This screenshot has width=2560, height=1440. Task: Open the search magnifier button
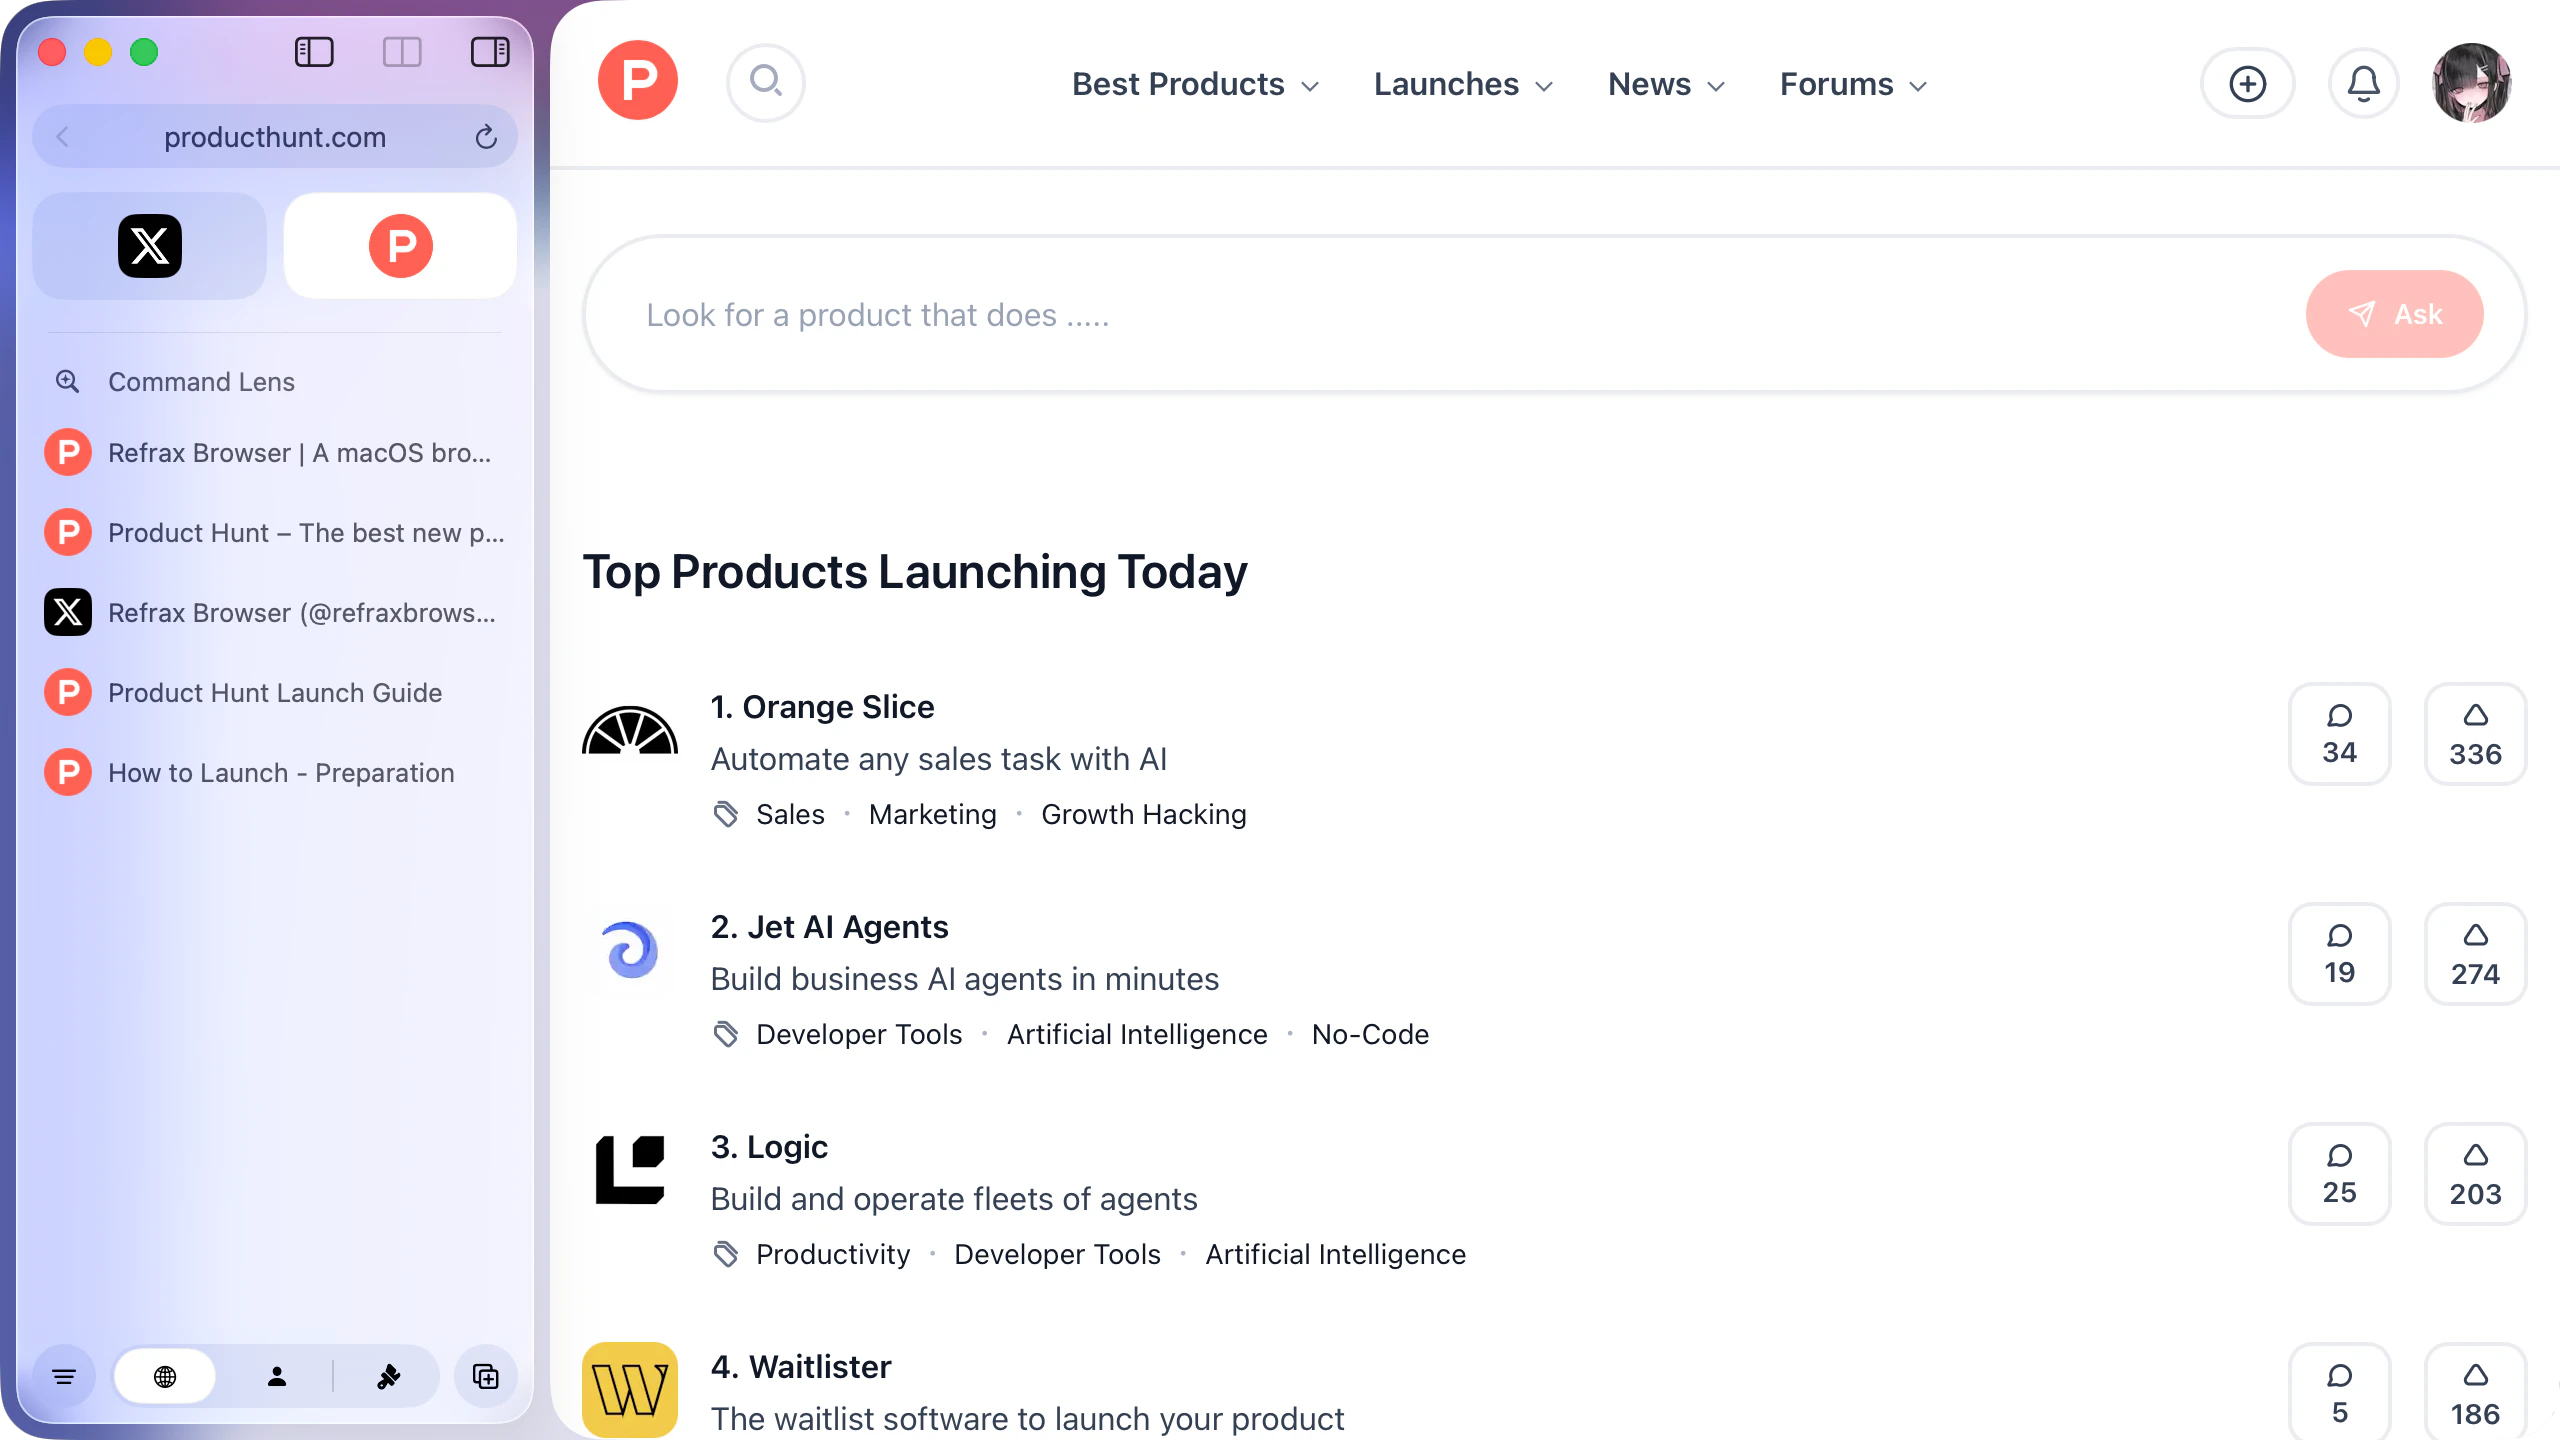[766, 82]
